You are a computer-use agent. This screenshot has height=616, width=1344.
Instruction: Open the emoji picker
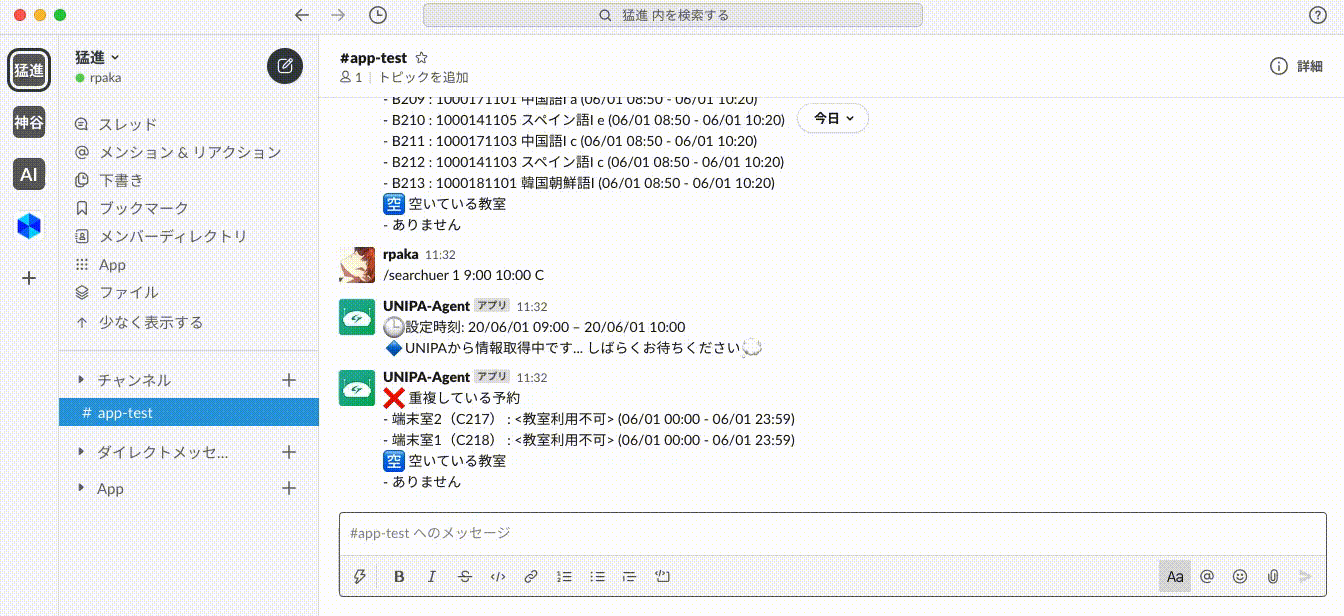pyautogui.click(x=1240, y=576)
